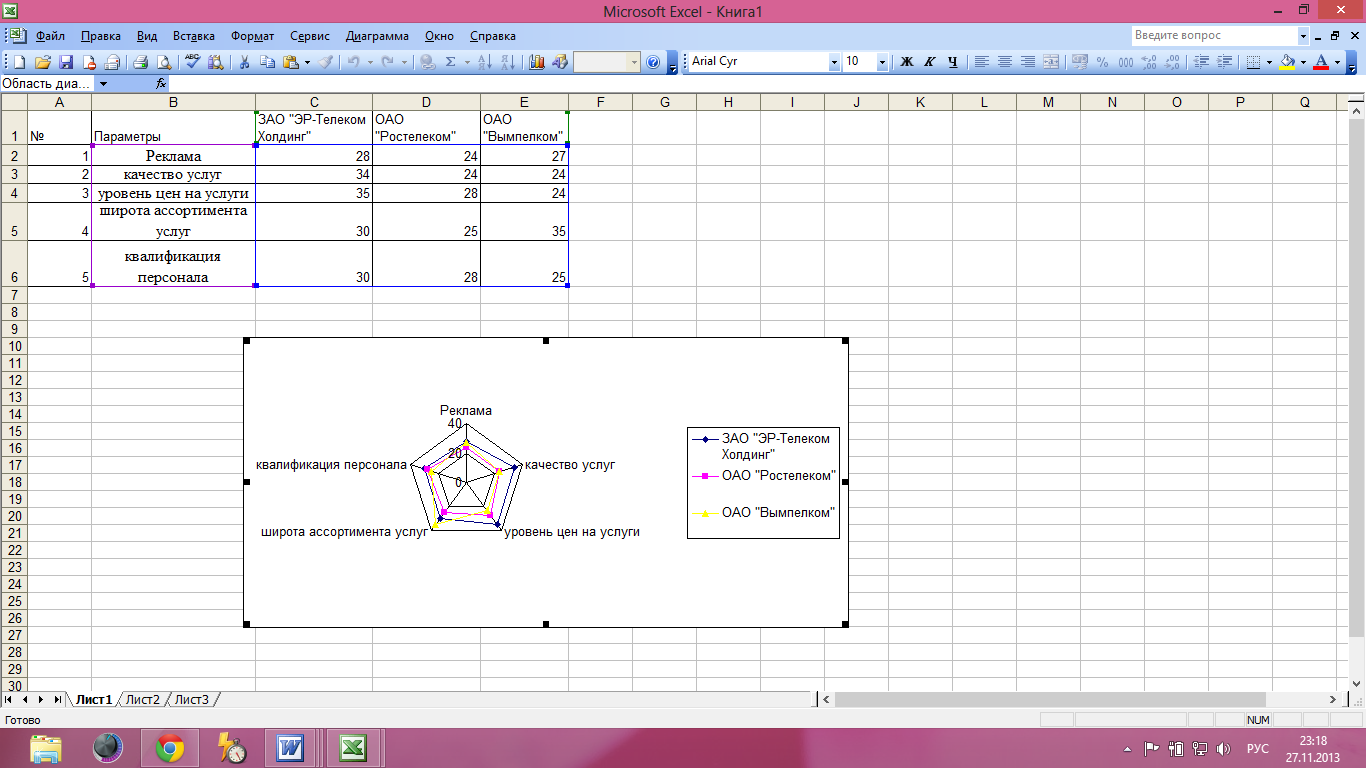Open Print Preview from the toolbar
This screenshot has height=768, width=1366.
pyautogui.click(x=163, y=62)
